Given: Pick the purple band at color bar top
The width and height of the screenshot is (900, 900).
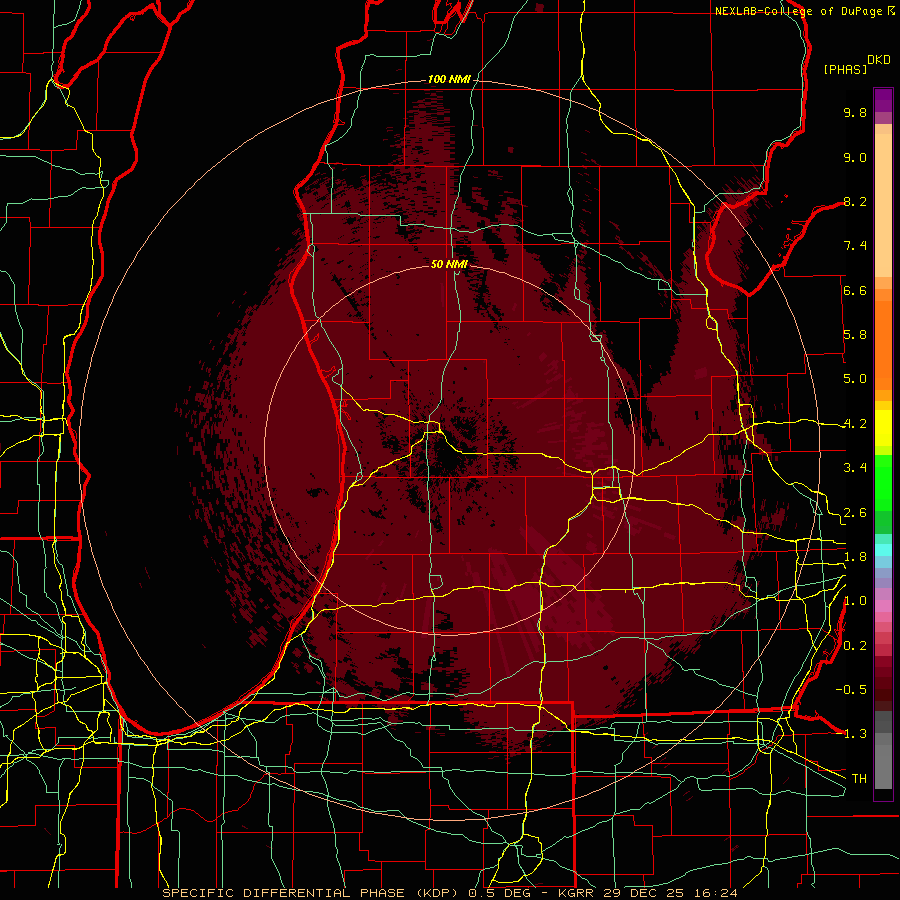Looking at the screenshot, I should 883,100.
